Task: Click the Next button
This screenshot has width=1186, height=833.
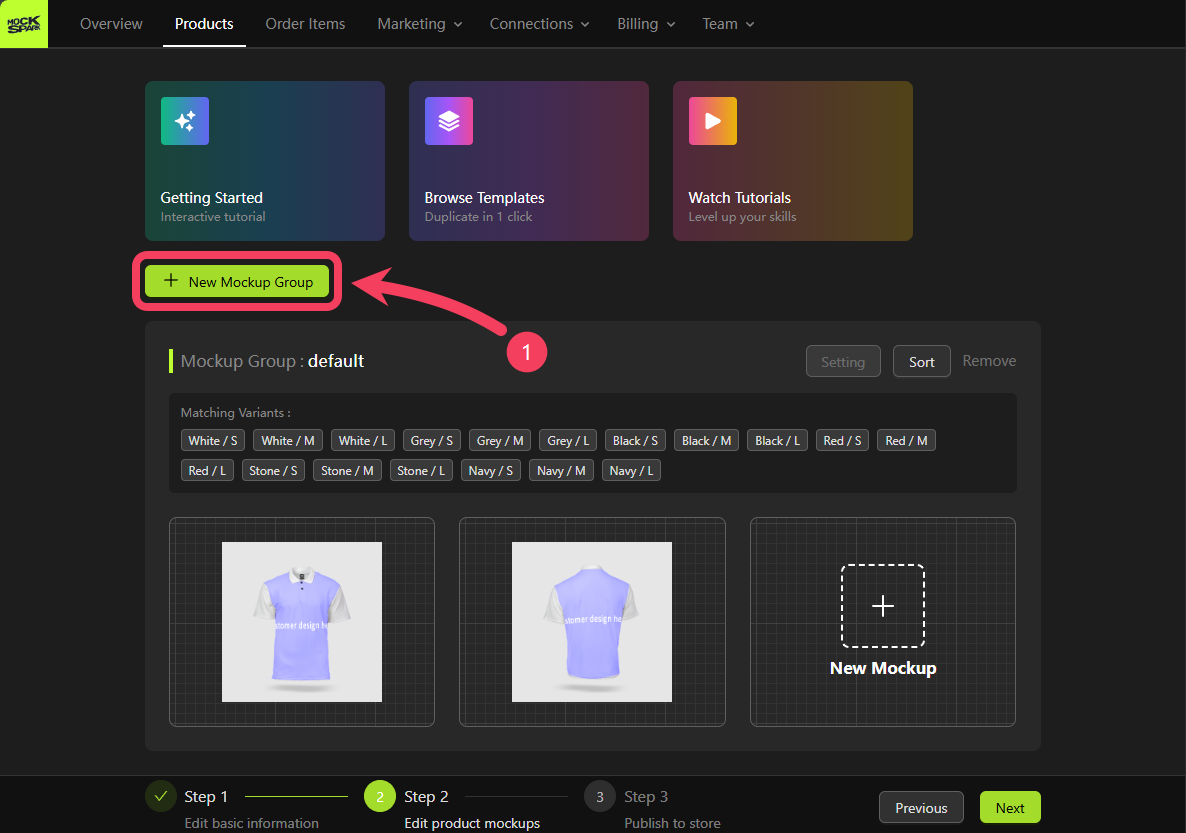Action: click(1010, 807)
